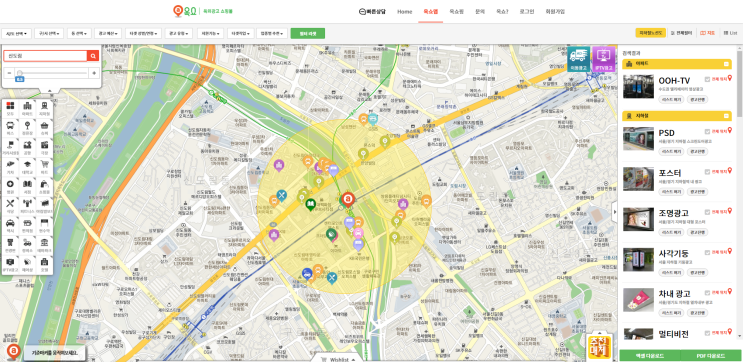
Task: Open the 시/도 선택 dropdown
Action: click(17, 34)
